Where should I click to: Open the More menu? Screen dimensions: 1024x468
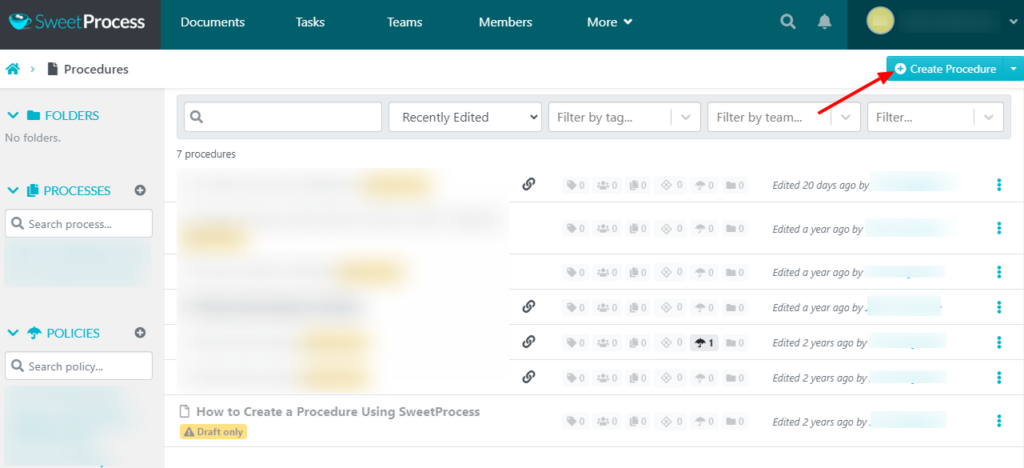coord(609,22)
